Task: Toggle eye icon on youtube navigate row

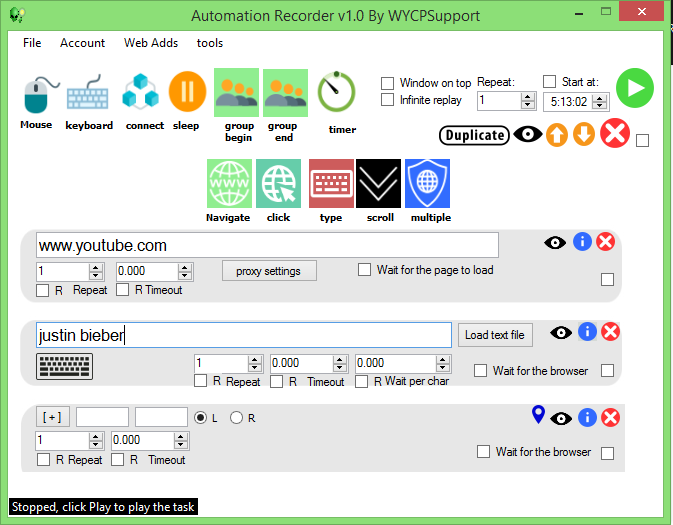Action: [555, 243]
